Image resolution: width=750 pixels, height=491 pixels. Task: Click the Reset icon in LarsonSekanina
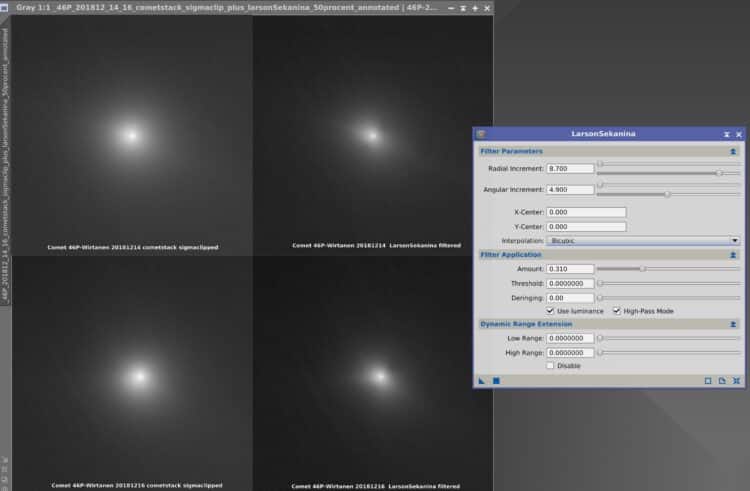[x=737, y=381]
